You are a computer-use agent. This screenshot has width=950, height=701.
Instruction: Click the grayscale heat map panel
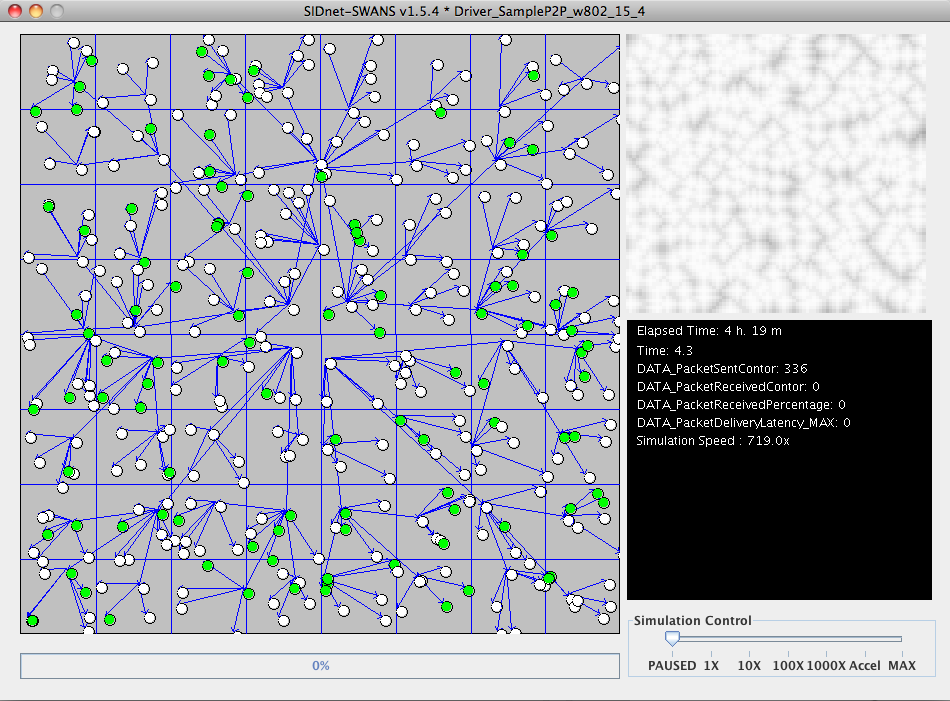(x=776, y=174)
